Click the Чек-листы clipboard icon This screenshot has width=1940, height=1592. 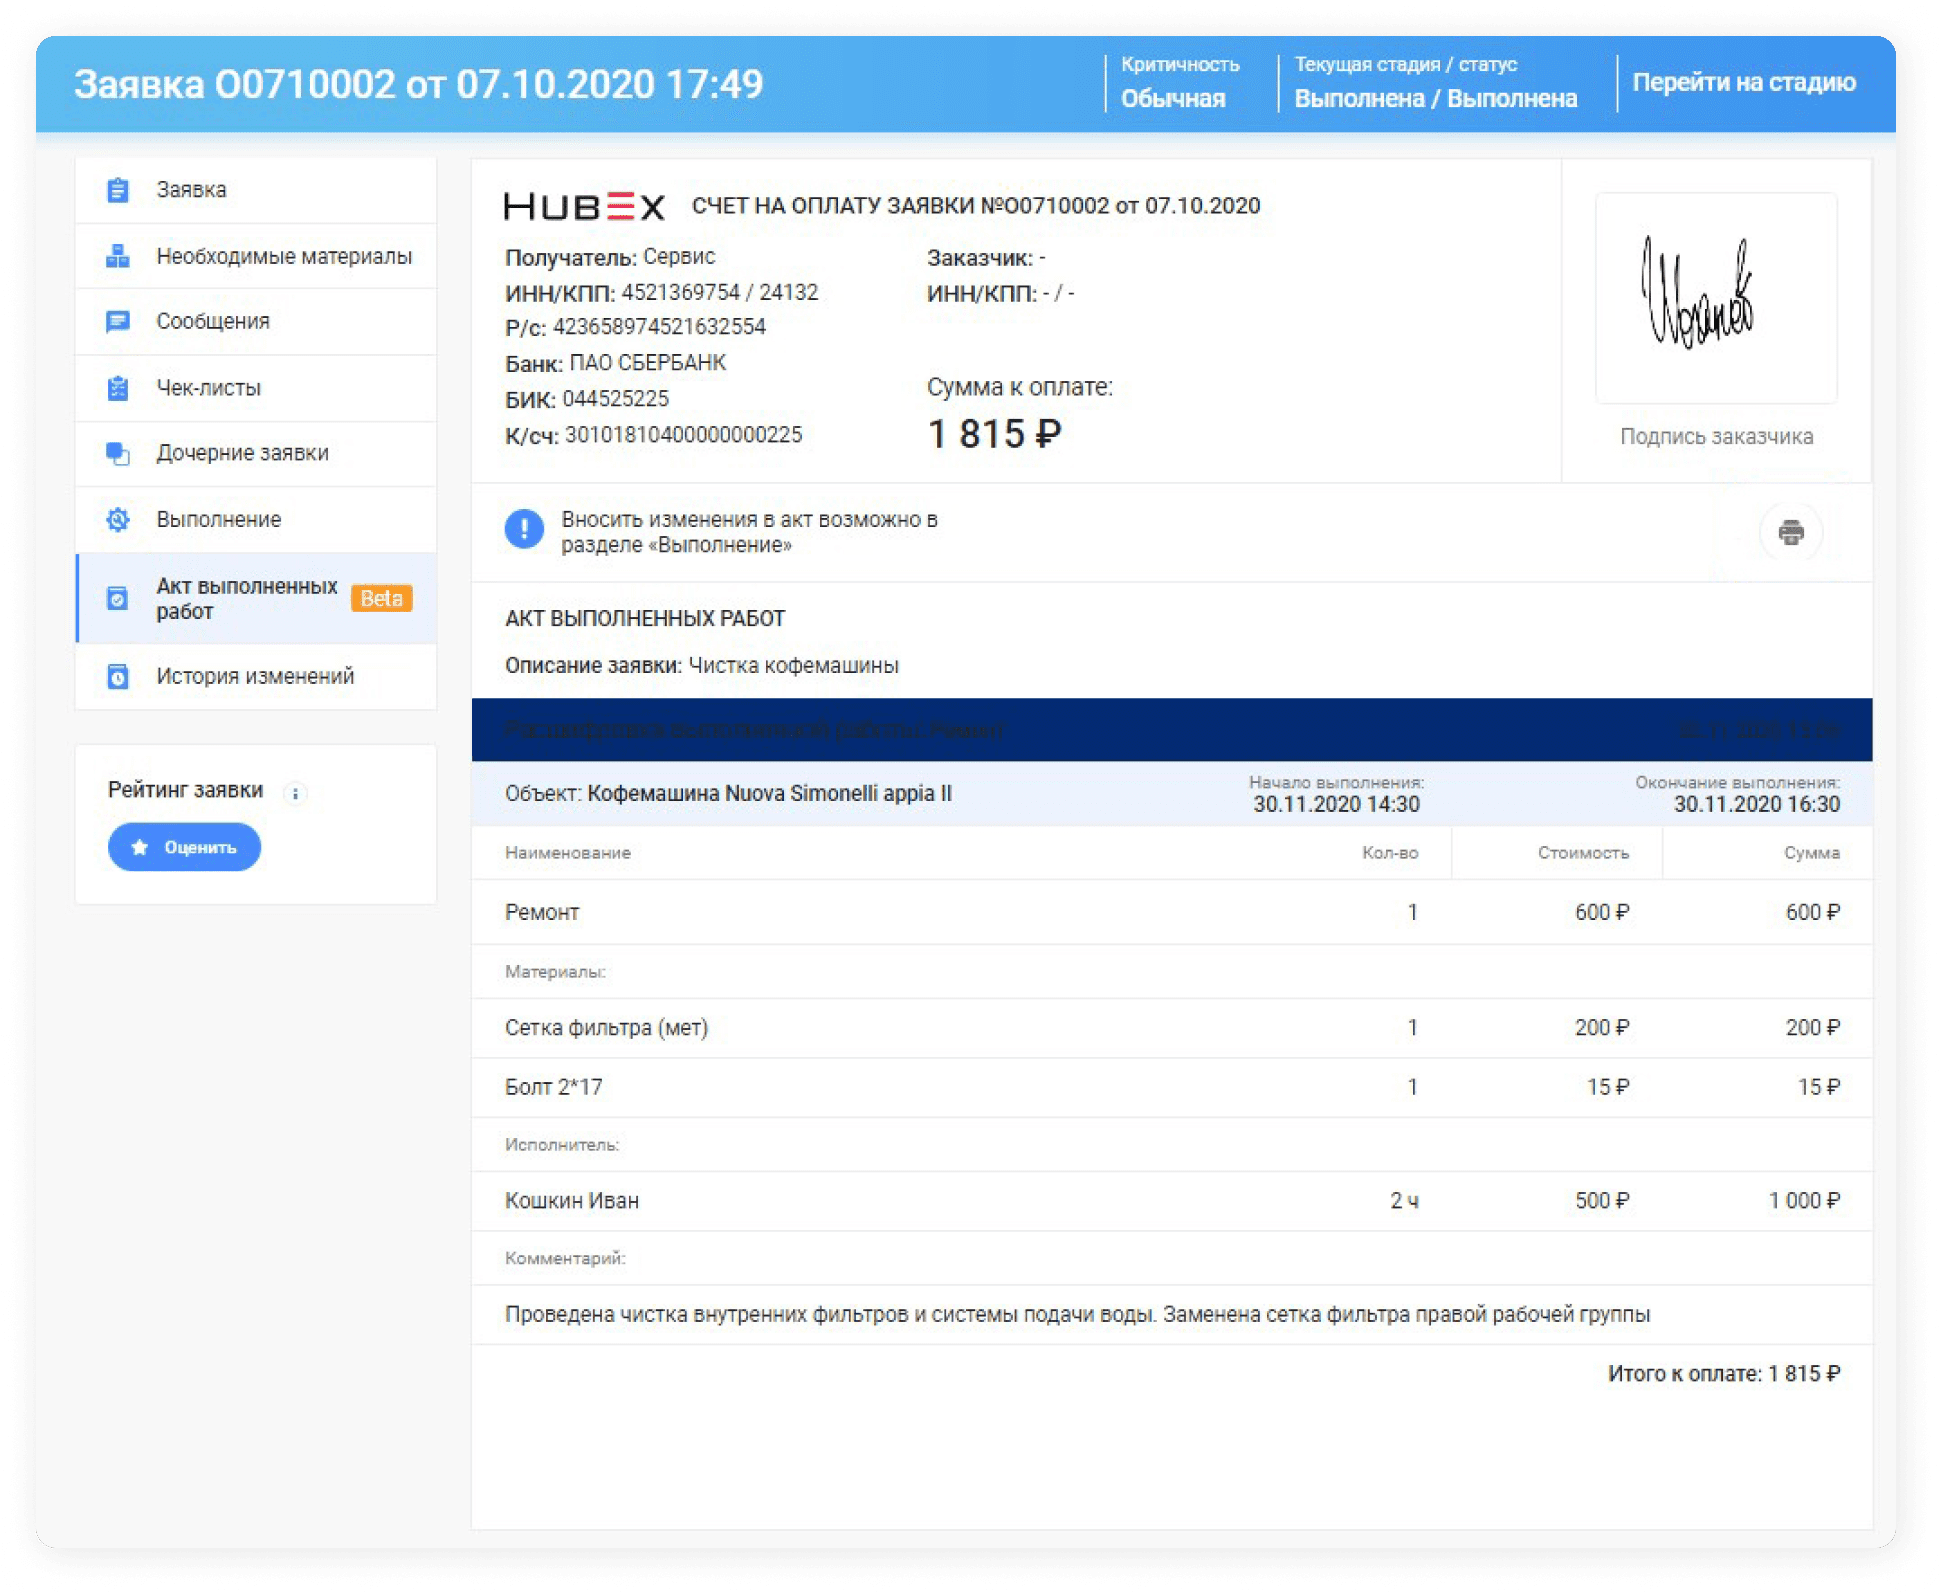click(119, 387)
